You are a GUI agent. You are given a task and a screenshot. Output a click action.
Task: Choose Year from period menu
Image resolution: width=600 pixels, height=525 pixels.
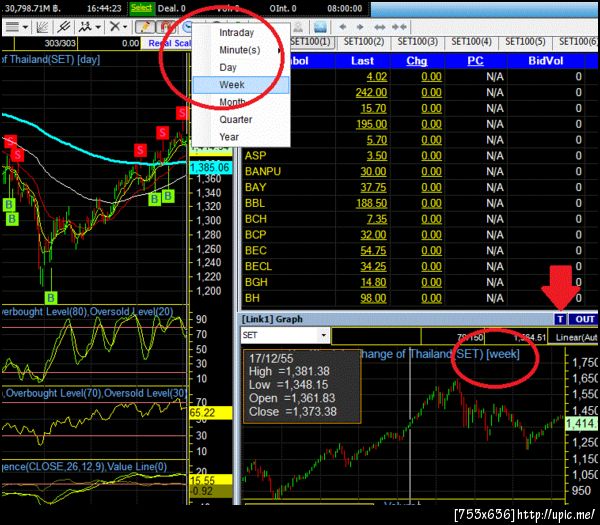pyautogui.click(x=241, y=137)
